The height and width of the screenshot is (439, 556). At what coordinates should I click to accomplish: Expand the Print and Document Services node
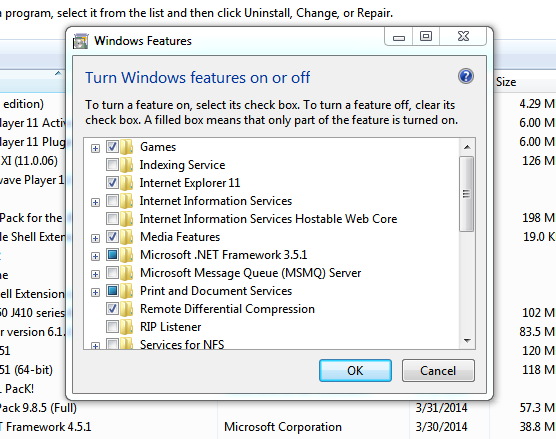point(95,293)
